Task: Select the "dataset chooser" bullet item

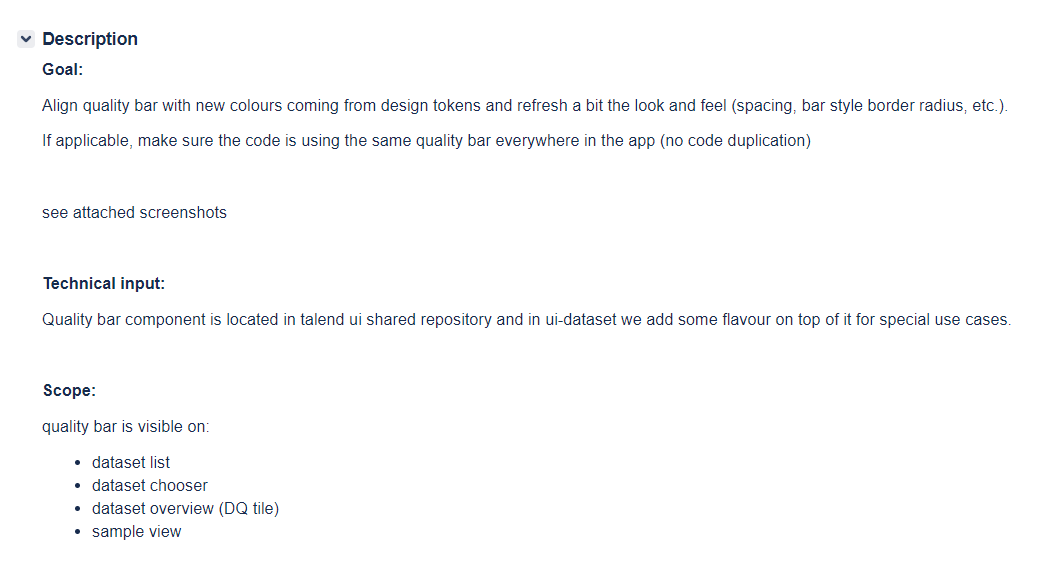Action: pos(150,485)
